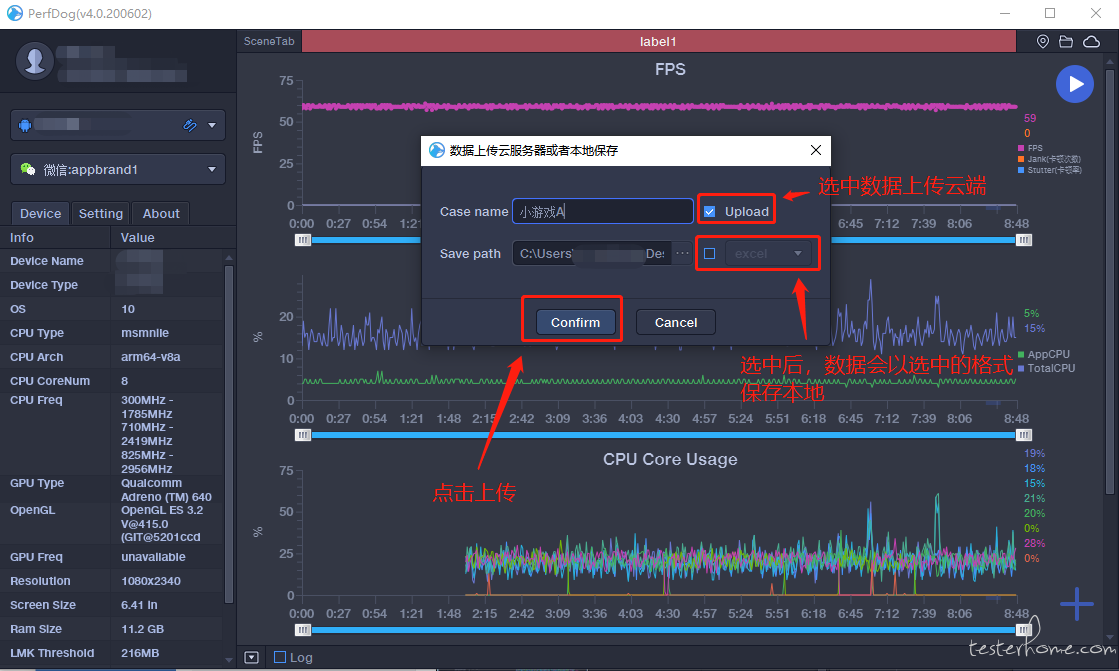The image size is (1119, 671).
Task: Click the Resolution value 1080x2340
Action: (x=151, y=581)
